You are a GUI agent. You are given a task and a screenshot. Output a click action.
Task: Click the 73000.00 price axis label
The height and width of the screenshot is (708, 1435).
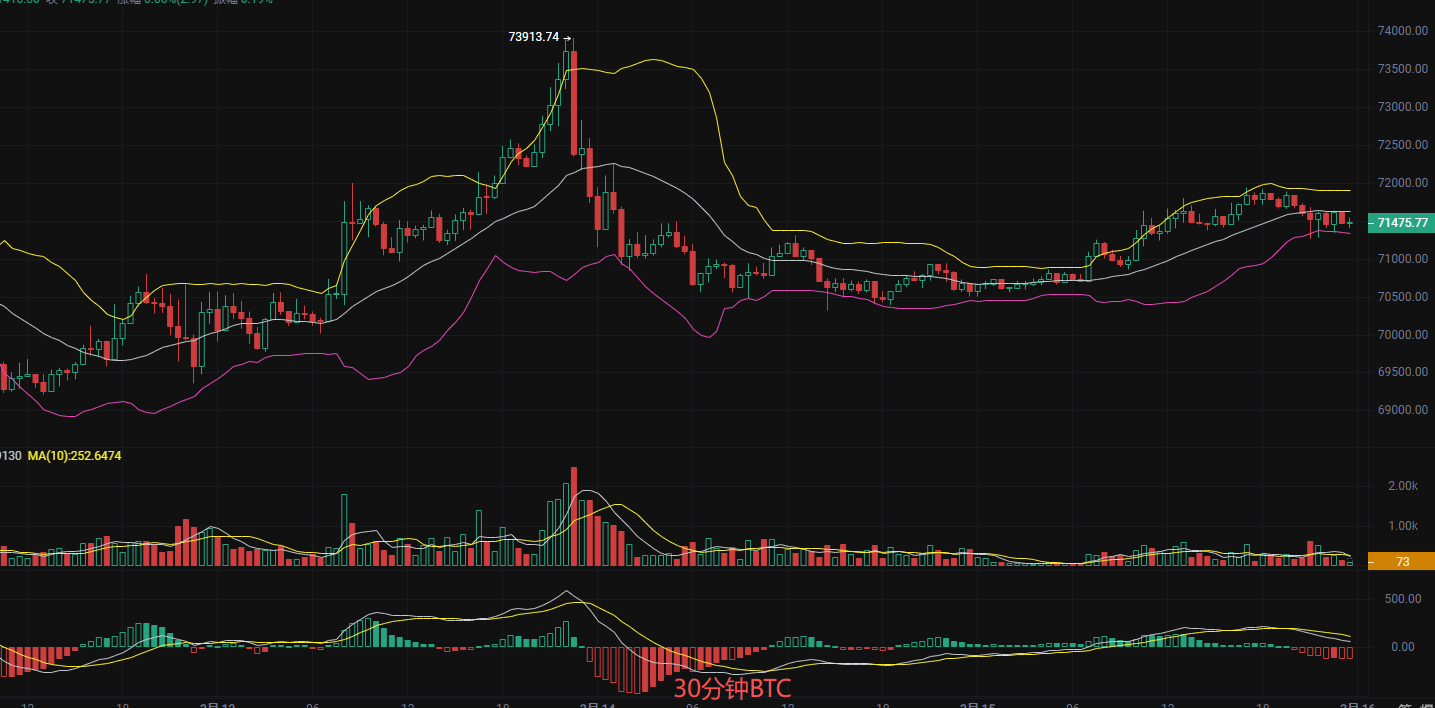coord(1398,107)
